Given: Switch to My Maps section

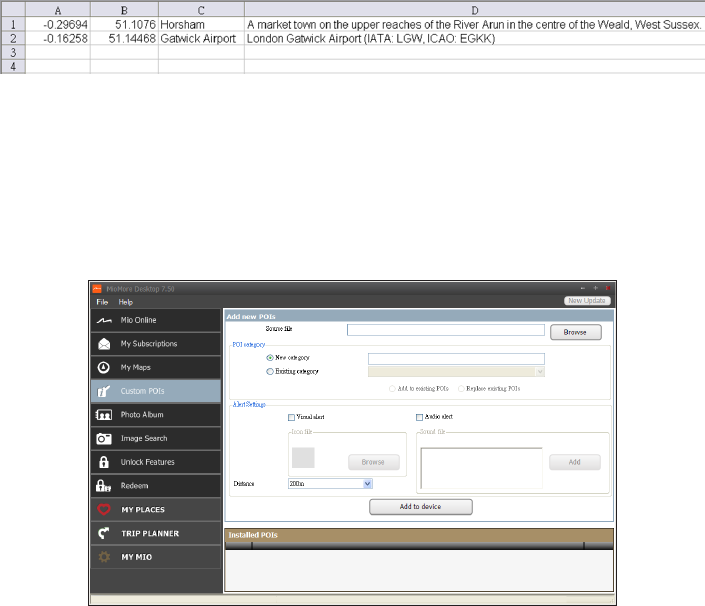Looking at the screenshot, I should [x=156, y=367].
